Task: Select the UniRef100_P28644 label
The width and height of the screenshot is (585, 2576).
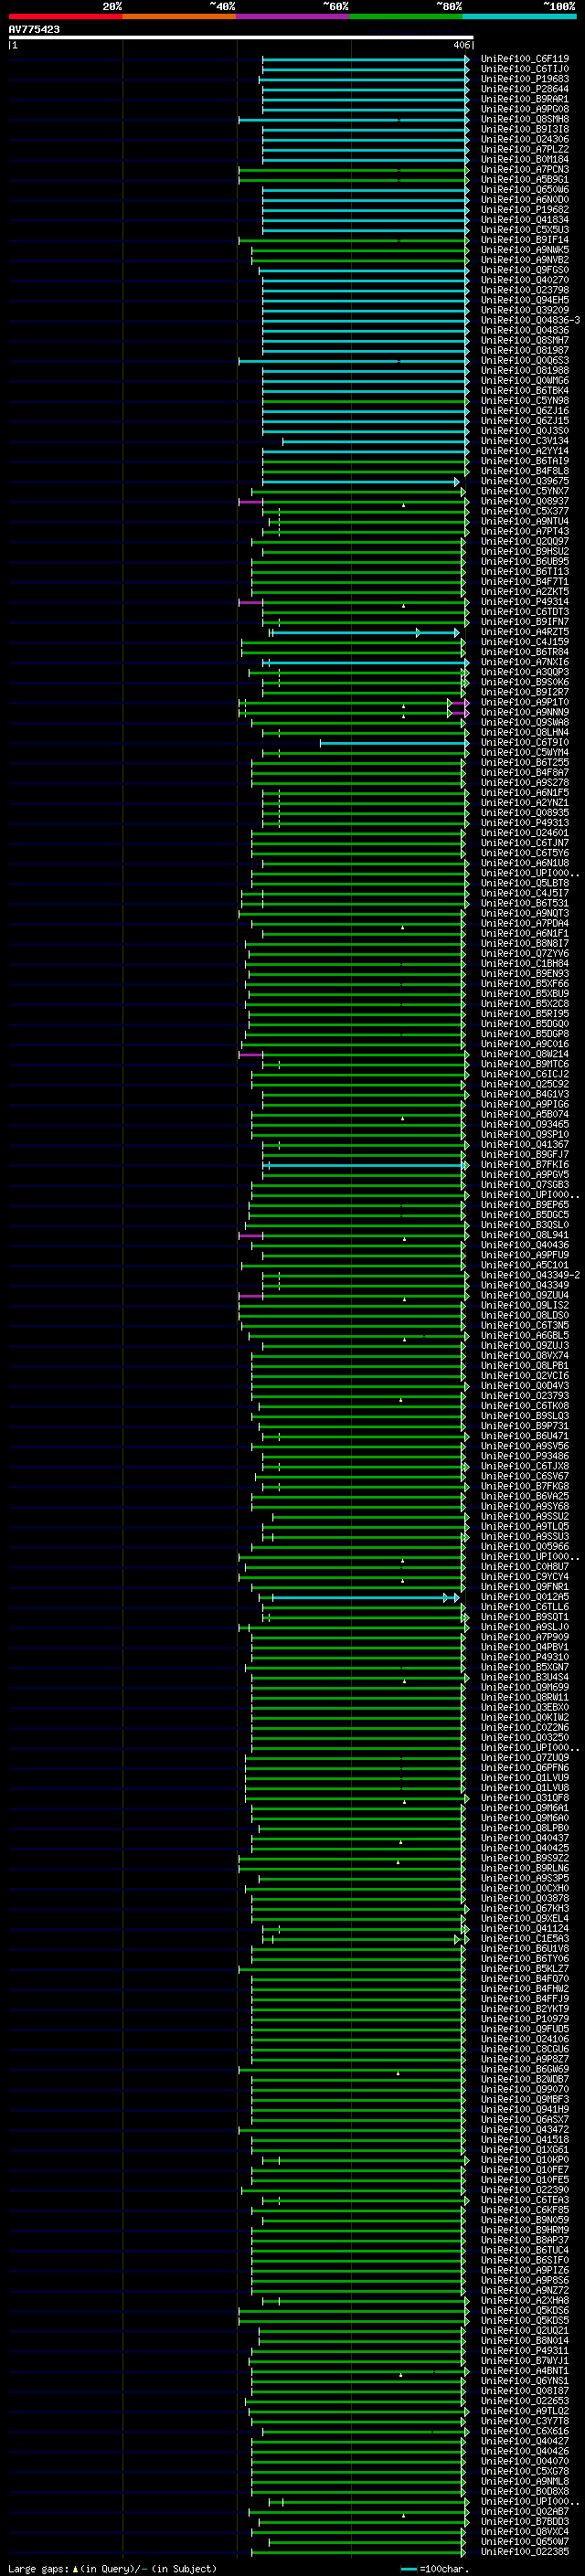Action: tap(525, 90)
